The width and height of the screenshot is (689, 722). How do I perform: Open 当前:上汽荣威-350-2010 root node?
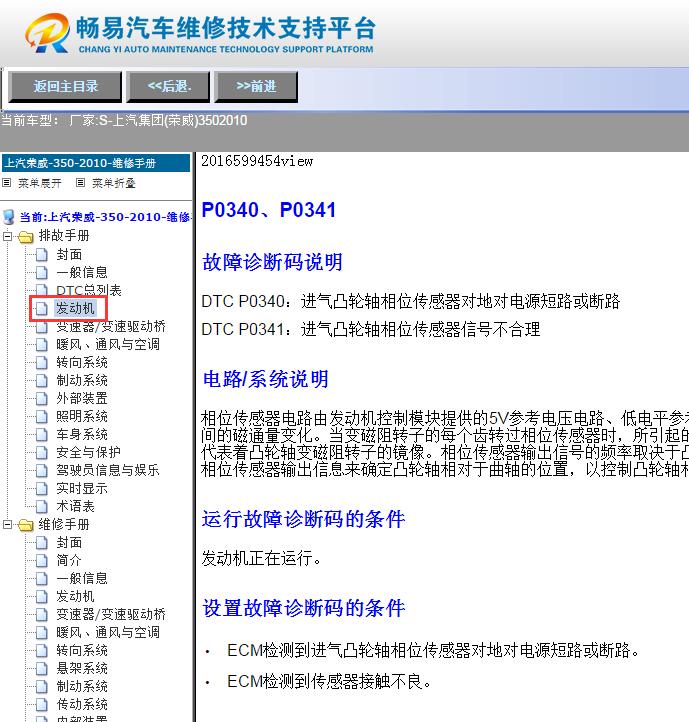105,217
